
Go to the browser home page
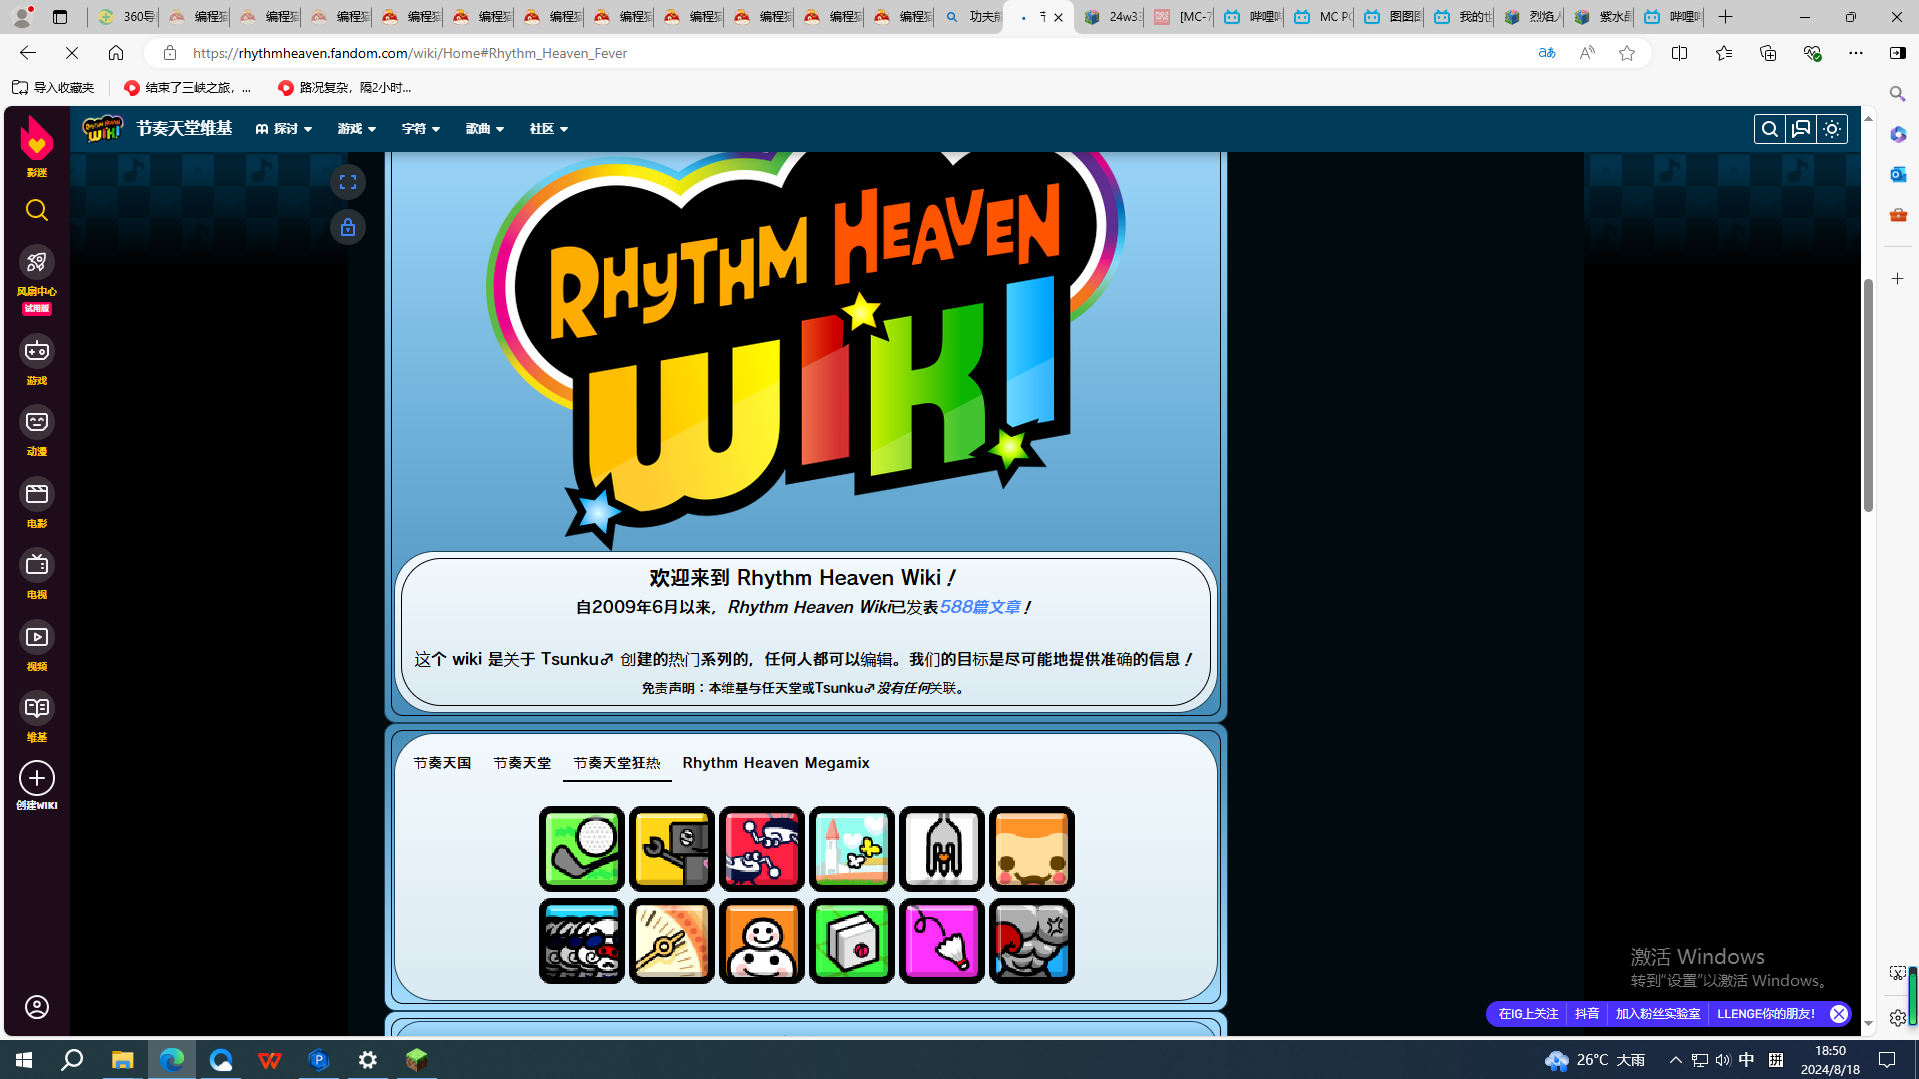click(116, 53)
